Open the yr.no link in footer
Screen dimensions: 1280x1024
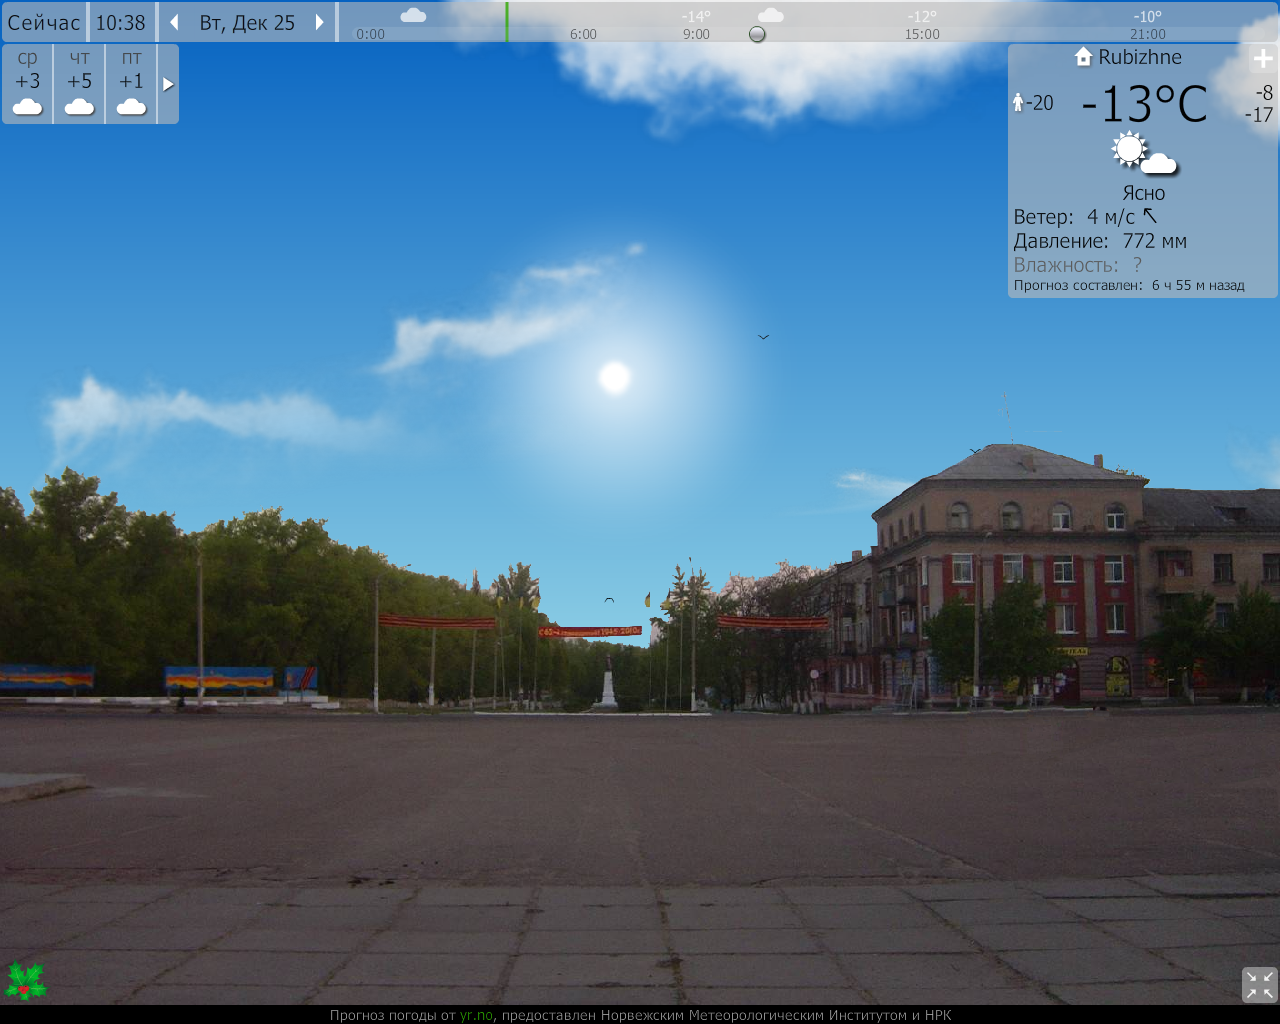476,1015
